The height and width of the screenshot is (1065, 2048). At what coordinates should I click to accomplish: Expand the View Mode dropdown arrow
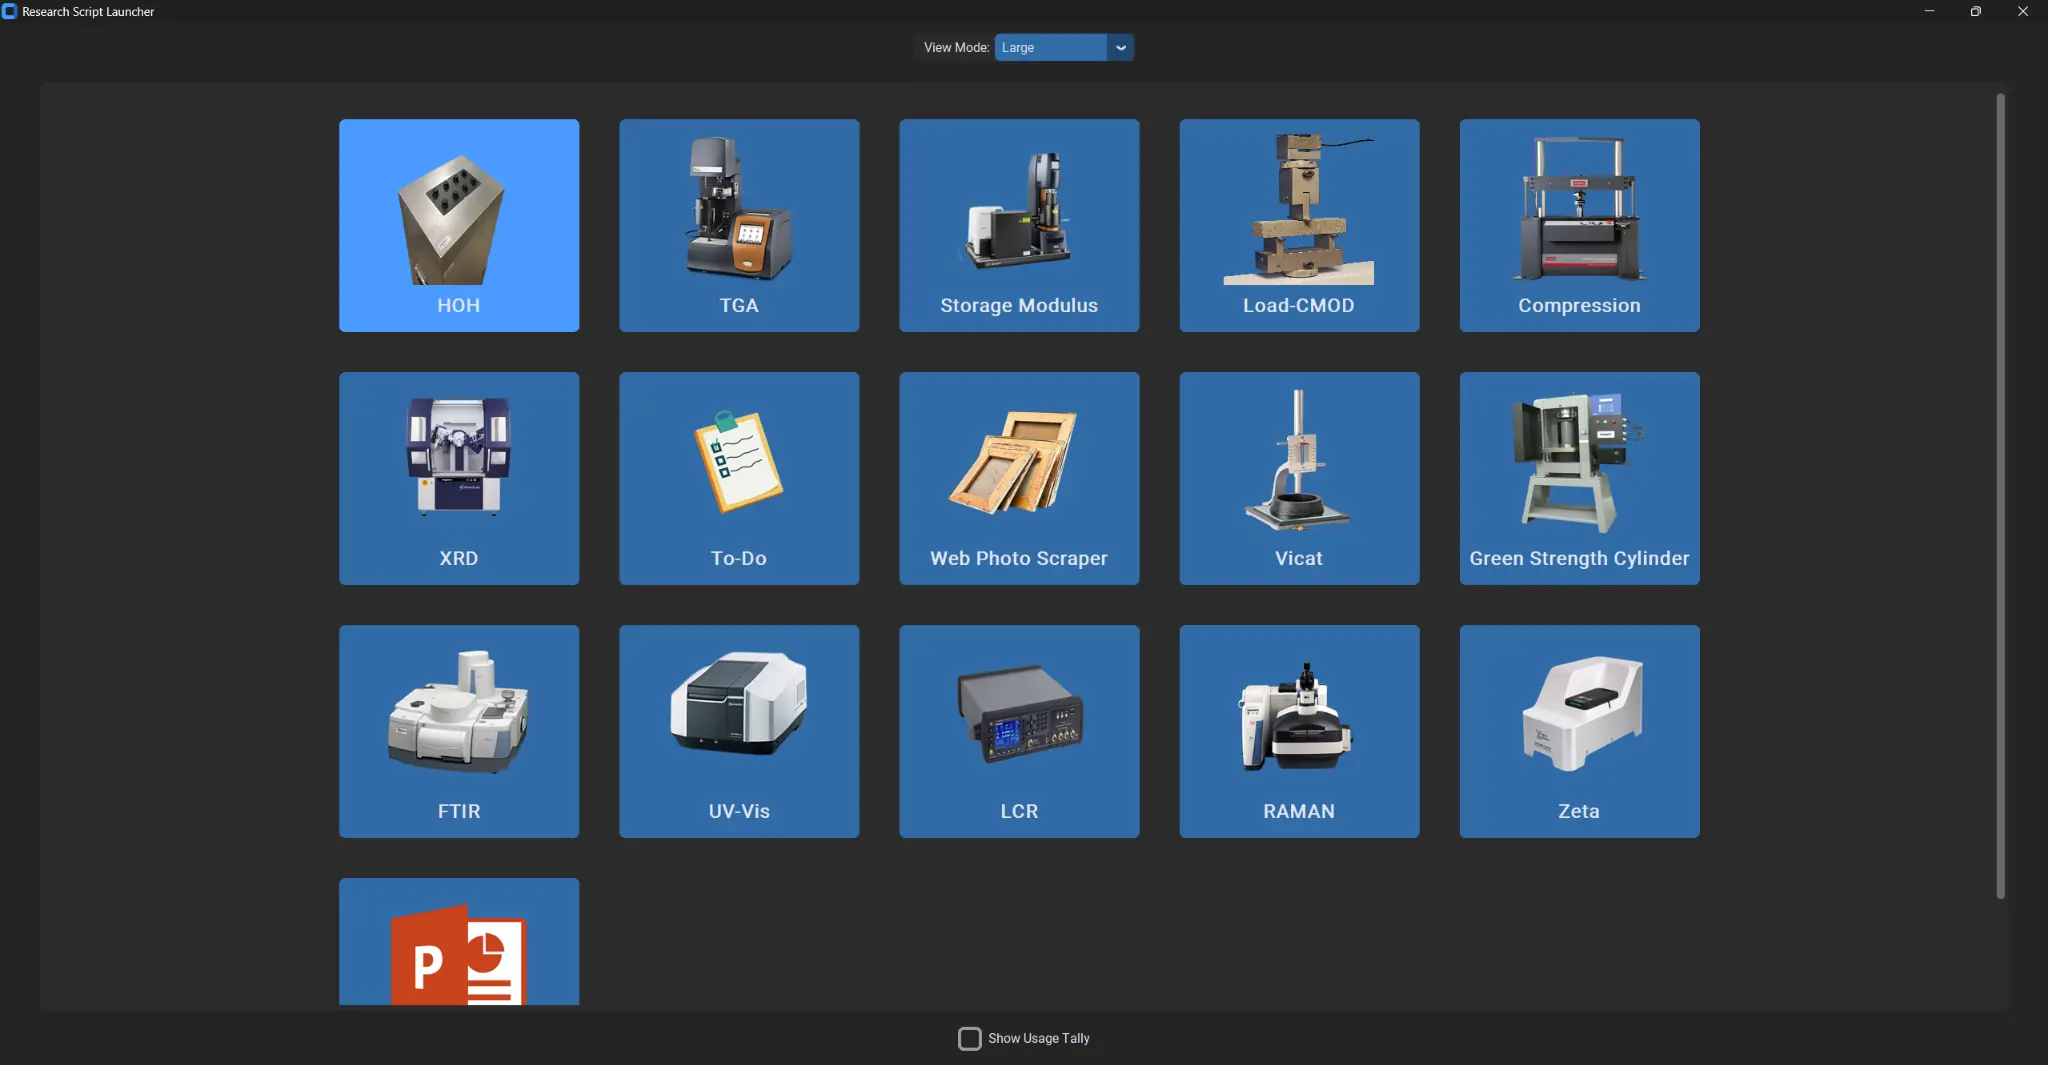click(x=1120, y=47)
